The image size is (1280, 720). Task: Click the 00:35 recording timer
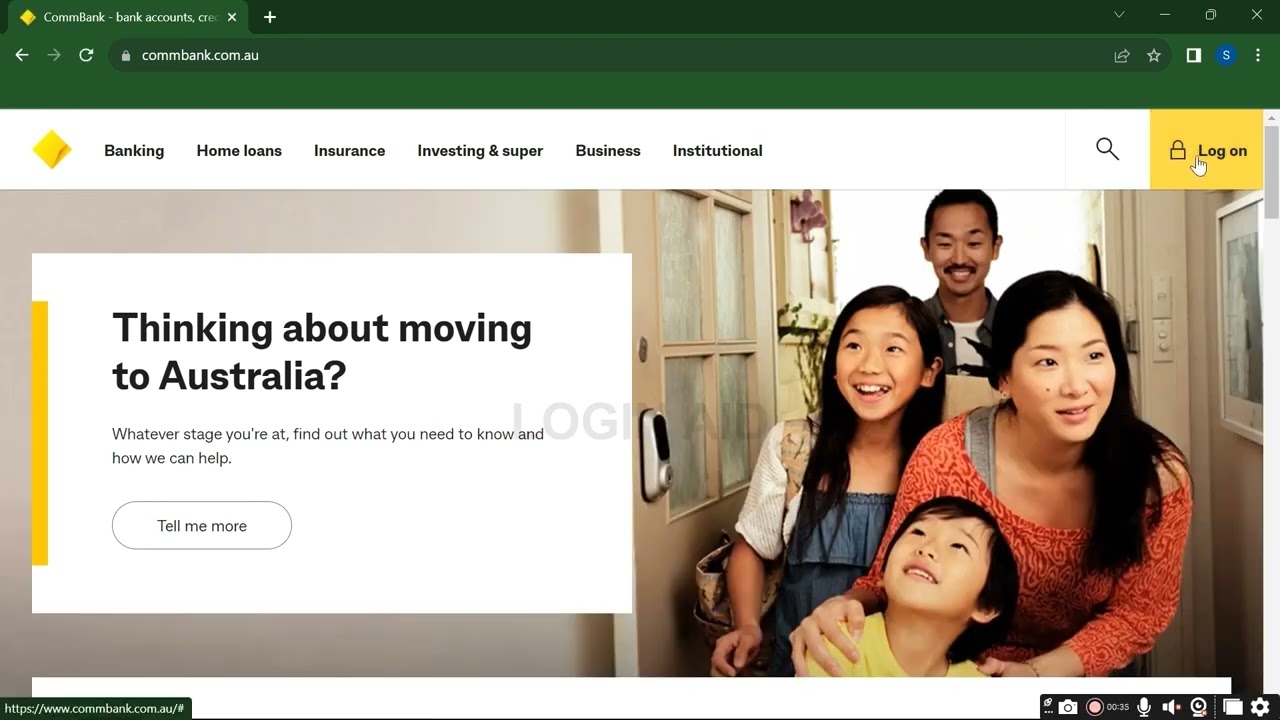coord(1117,707)
